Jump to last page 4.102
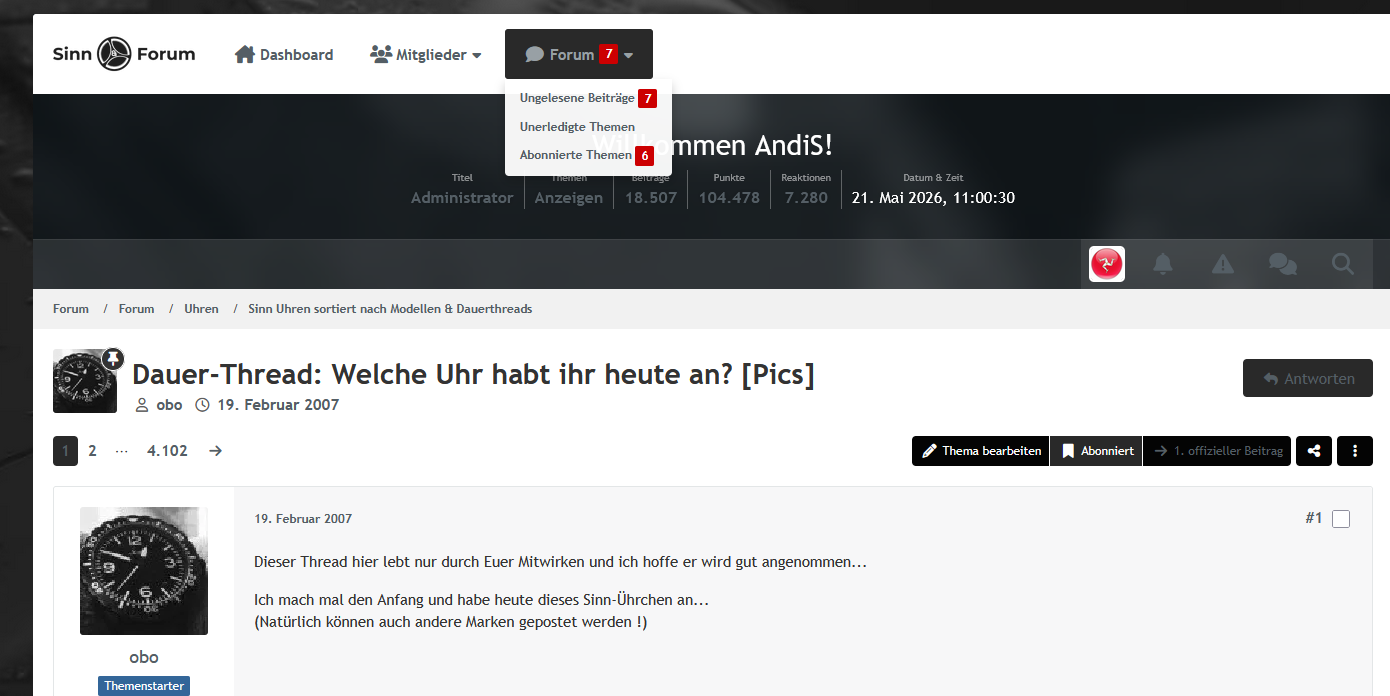Image resolution: width=1390 pixels, height=696 pixels. click(x=167, y=451)
